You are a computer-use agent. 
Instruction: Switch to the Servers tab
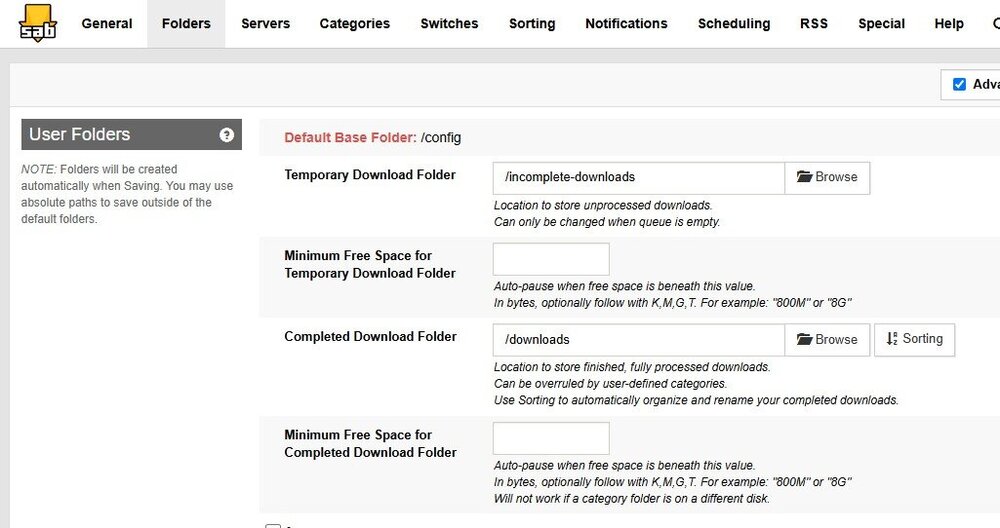265,24
